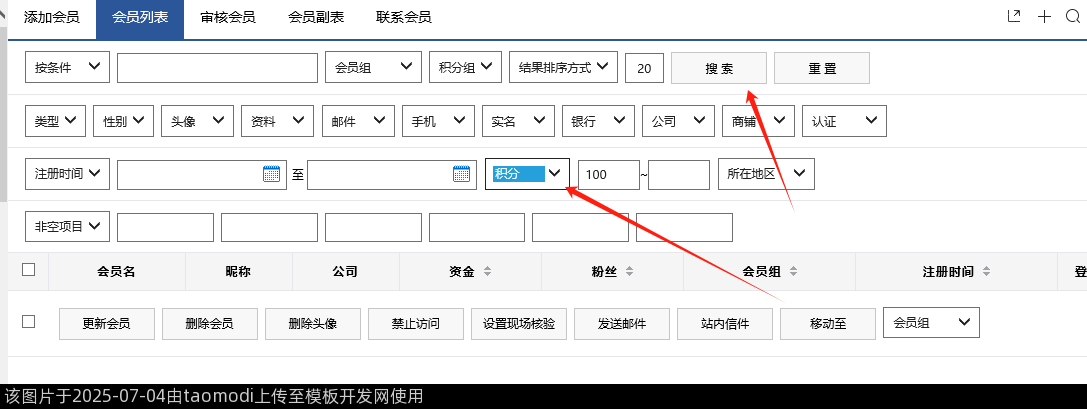Click the plus icon in top bar
Screen dimensions: 1087x409
(1044, 16)
